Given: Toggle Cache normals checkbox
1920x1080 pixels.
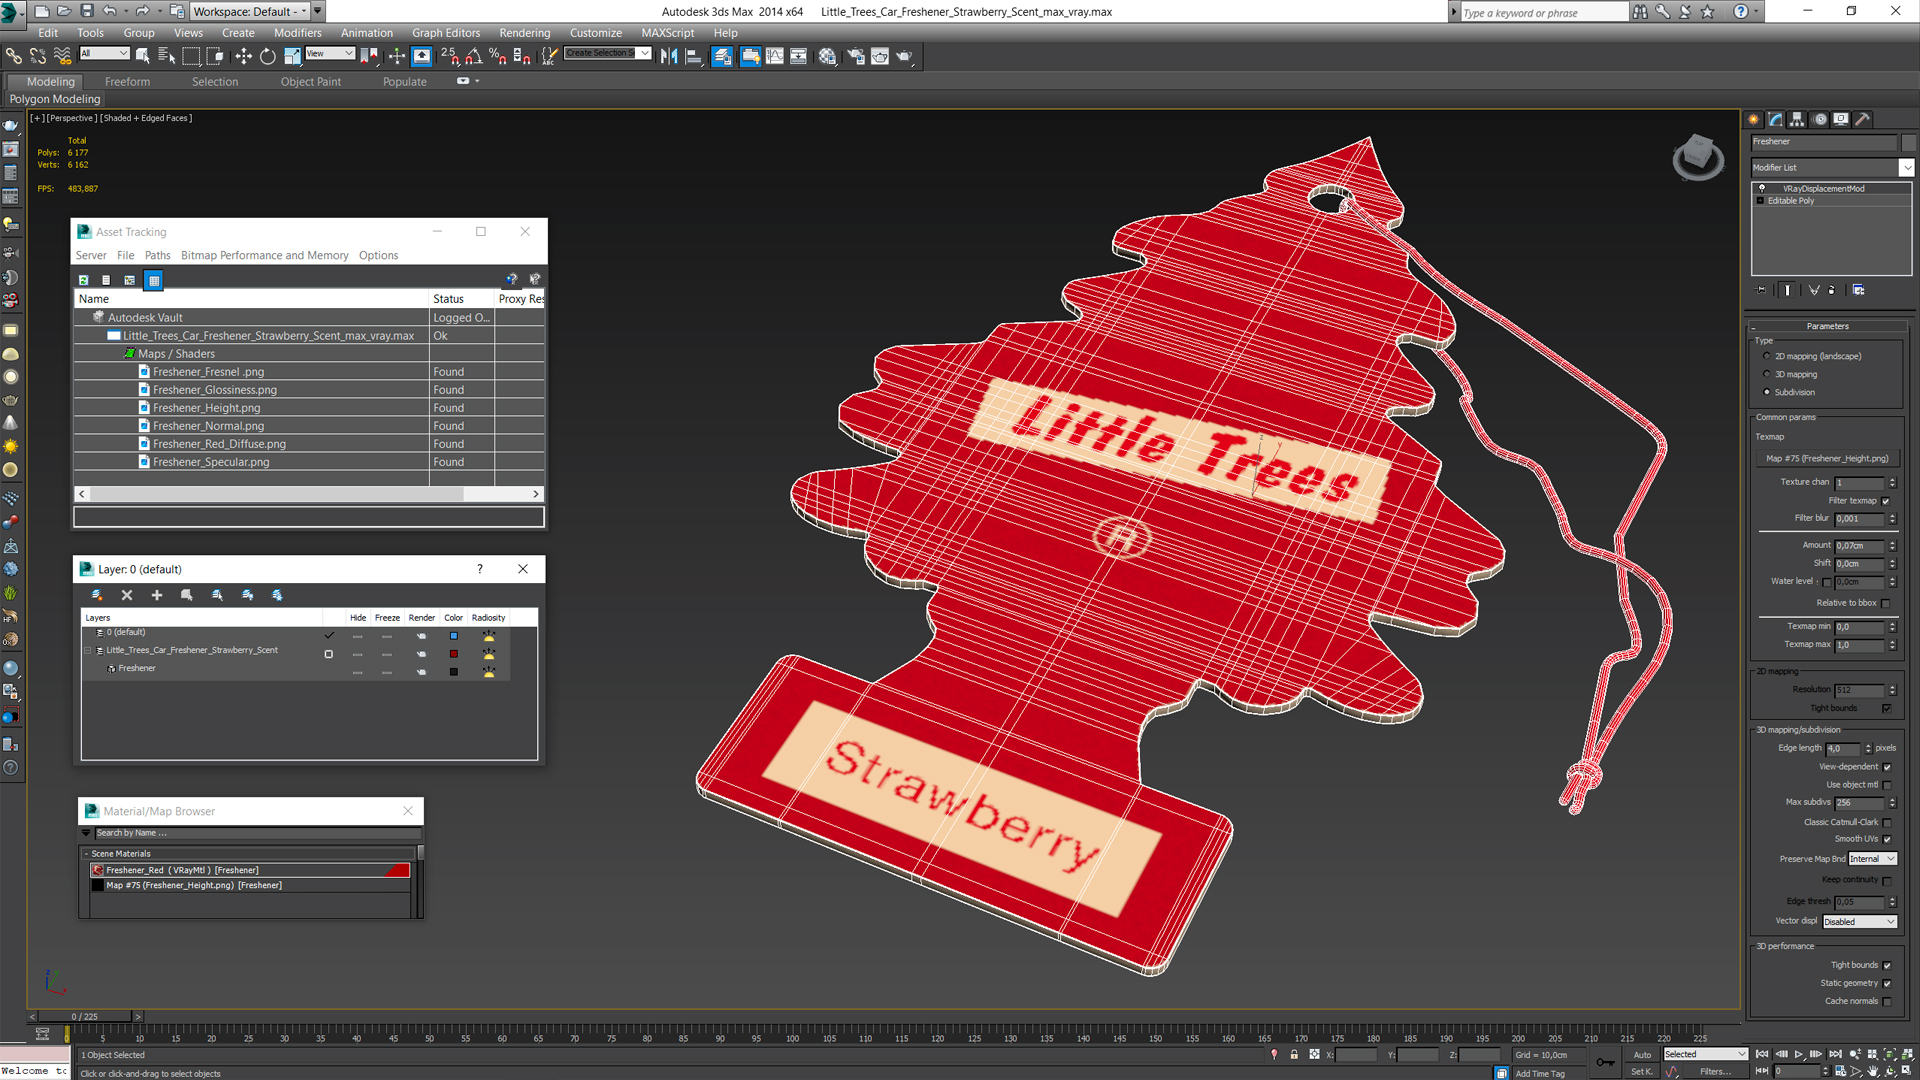Looking at the screenshot, I should coord(1887,1001).
